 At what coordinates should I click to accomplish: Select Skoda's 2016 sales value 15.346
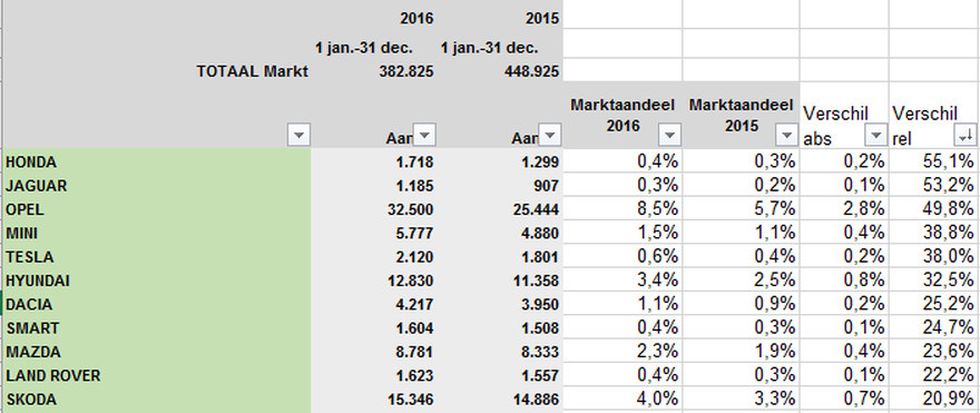coord(410,399)
